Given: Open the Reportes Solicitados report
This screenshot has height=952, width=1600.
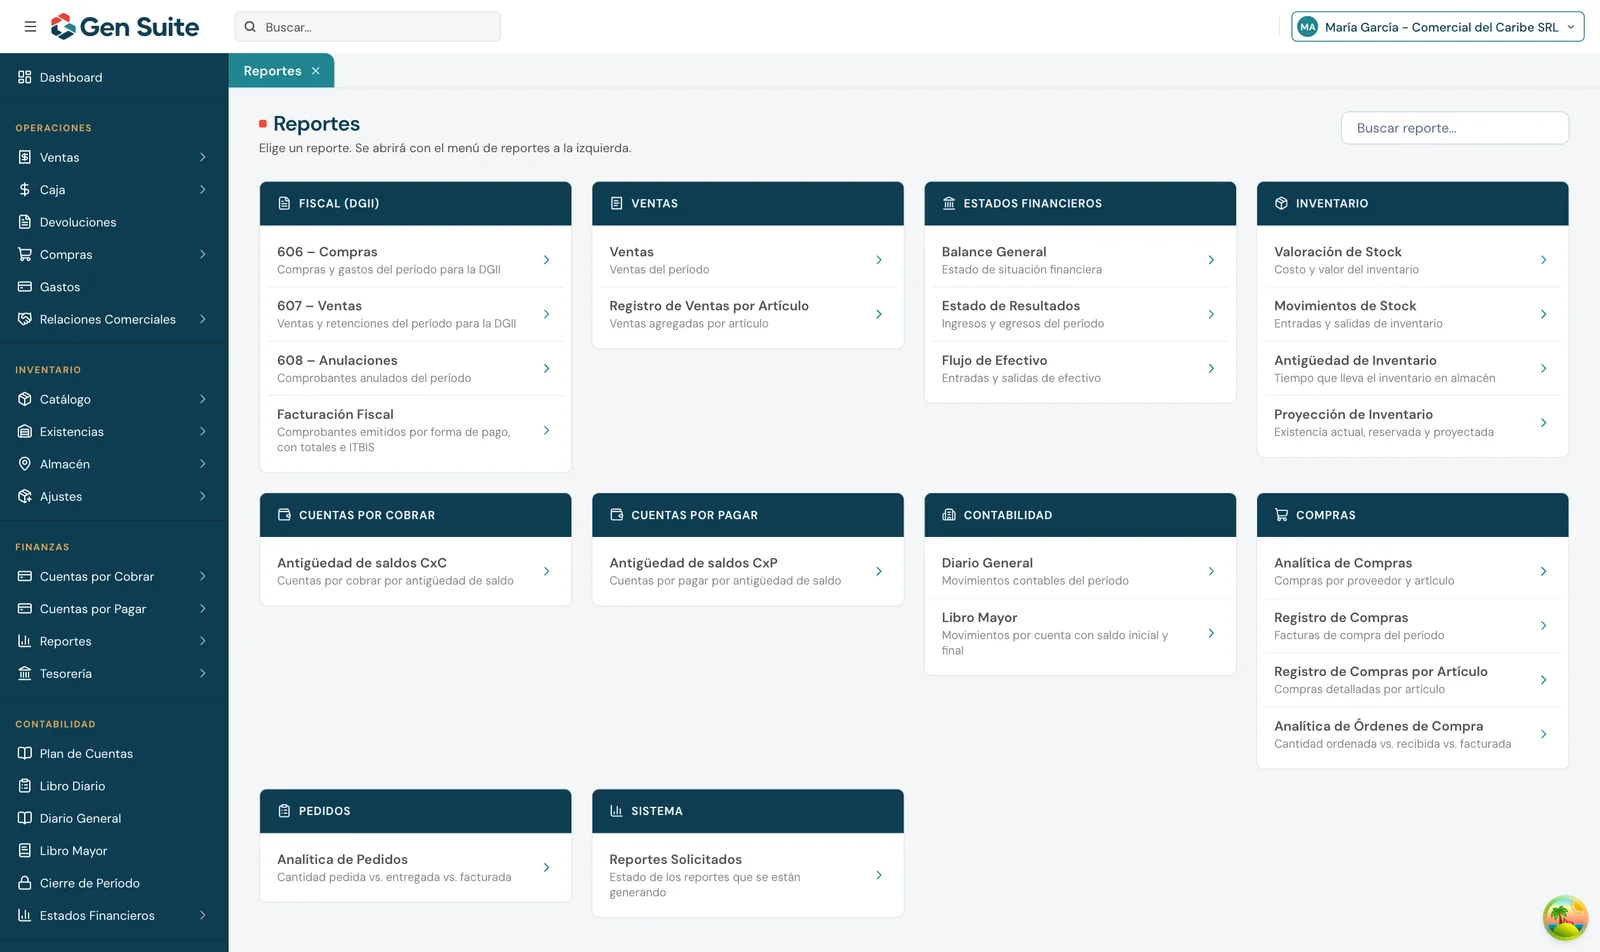Looking at the screenshot, I should 748,875.
